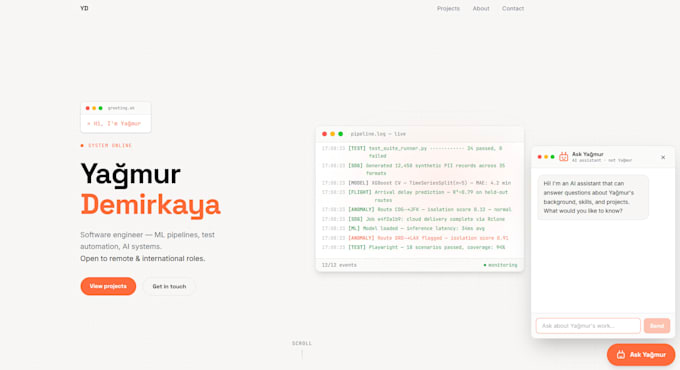Click the green dot on pipeline.log window
680x370 pixels.
[340, 134]
